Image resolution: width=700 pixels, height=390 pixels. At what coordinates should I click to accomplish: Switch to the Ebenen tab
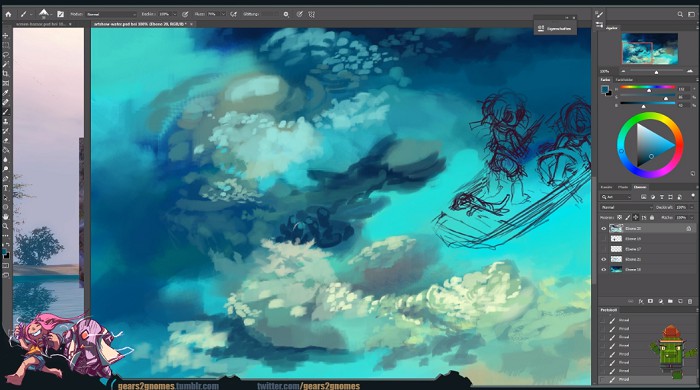640,187
